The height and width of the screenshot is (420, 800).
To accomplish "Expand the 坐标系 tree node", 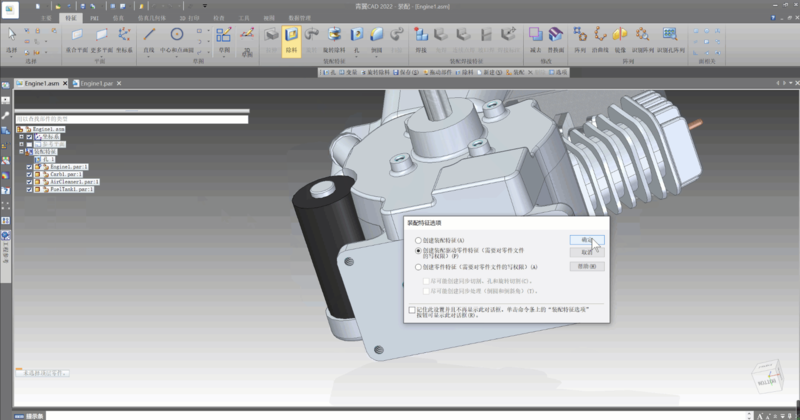I will pos(22,137).
